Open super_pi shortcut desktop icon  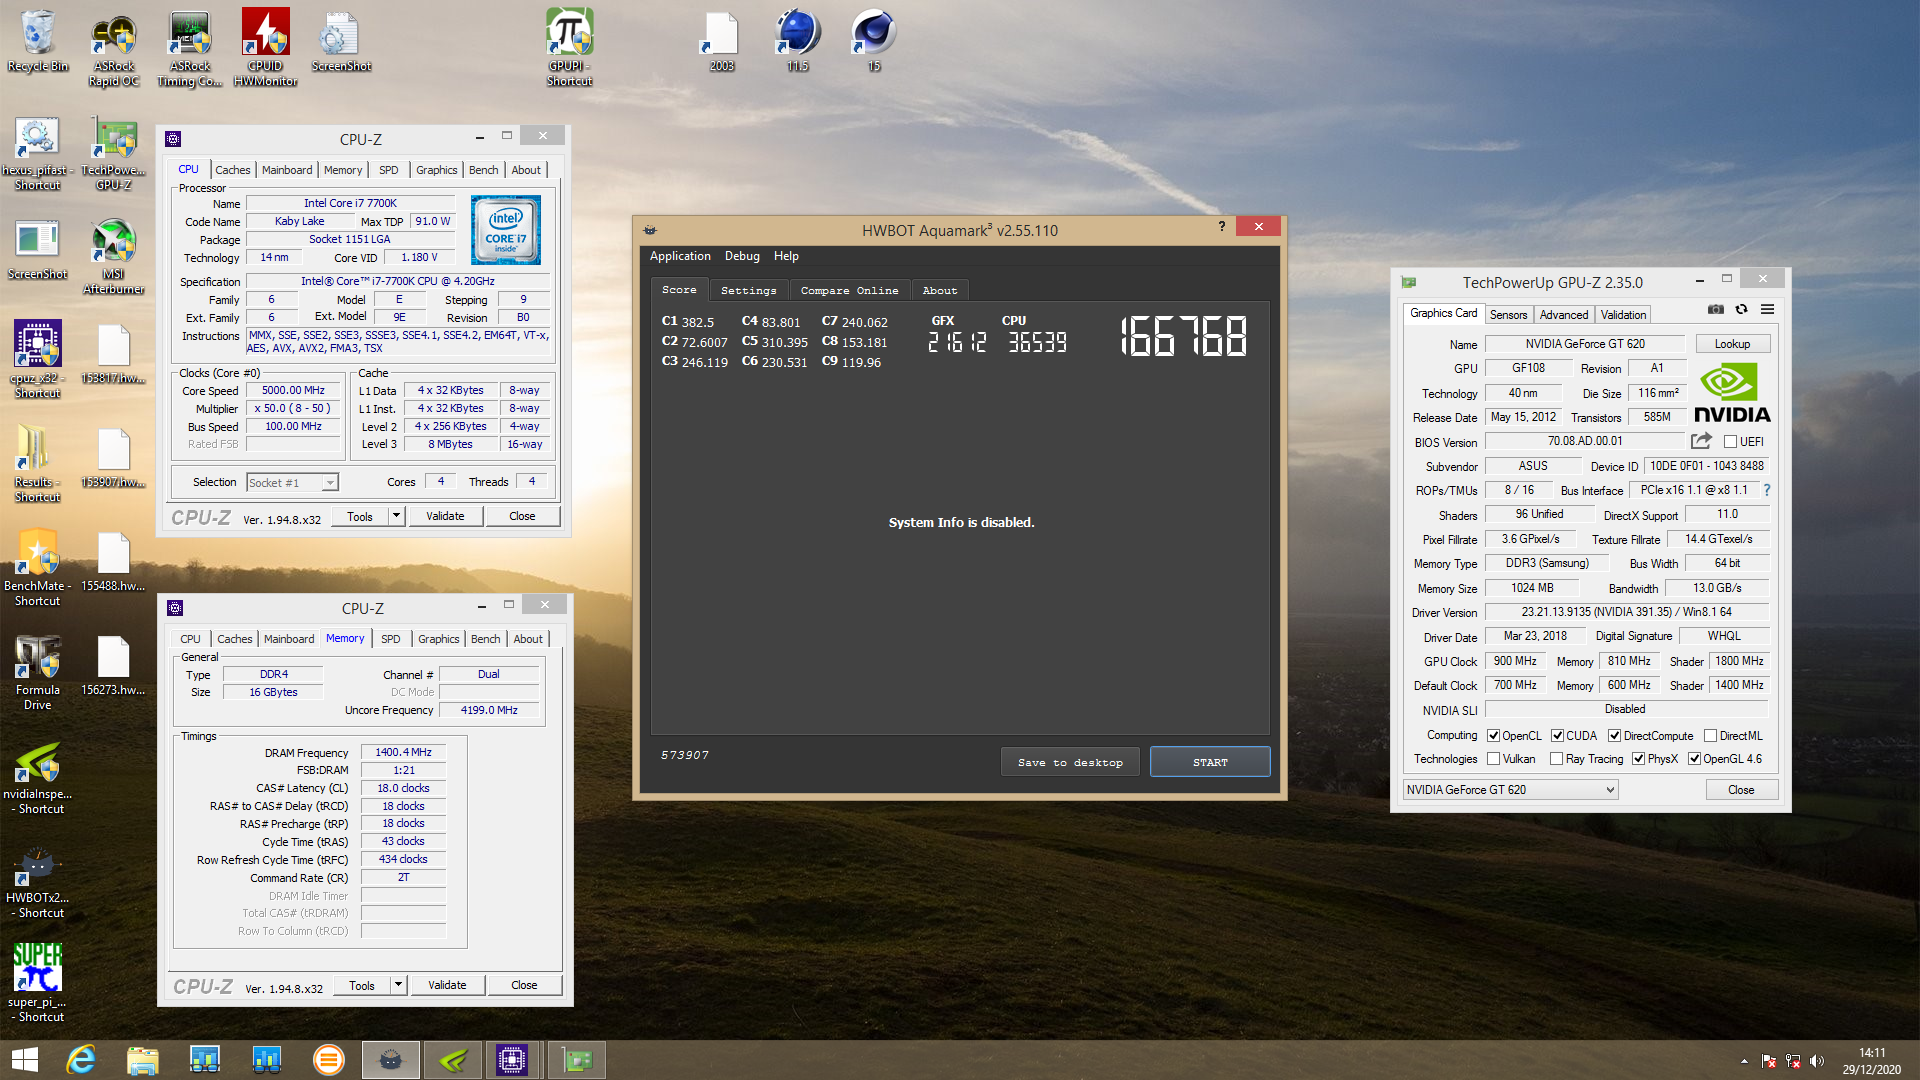pyautogui.click(x=38, y=984)
